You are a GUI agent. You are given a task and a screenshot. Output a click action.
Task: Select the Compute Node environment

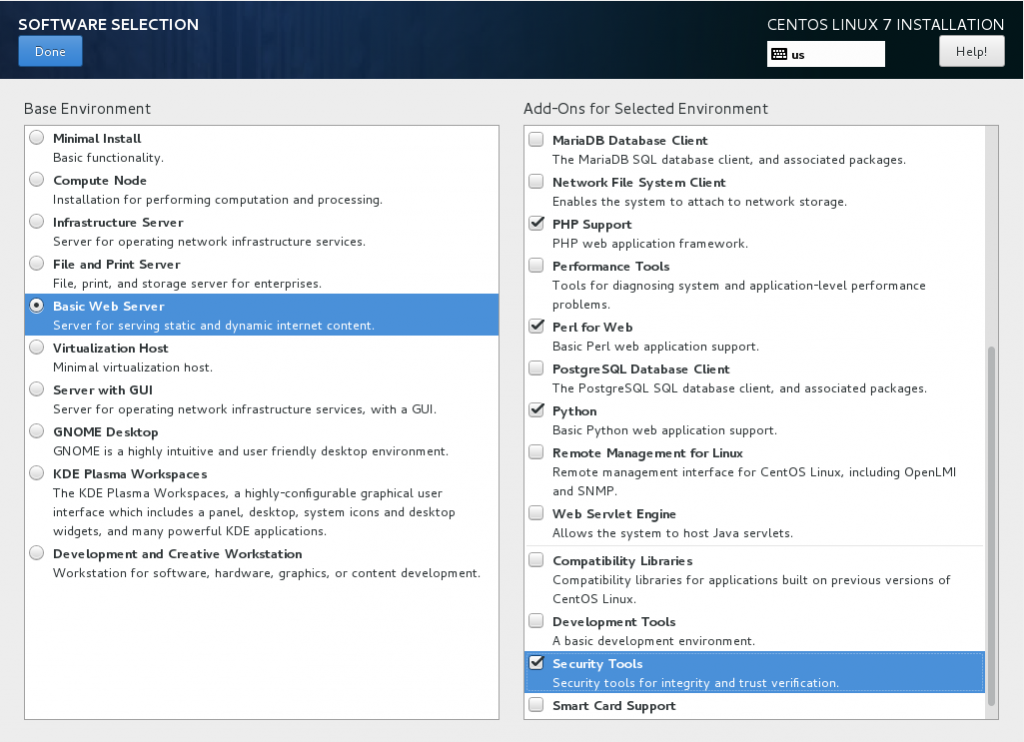click(36, 179)
